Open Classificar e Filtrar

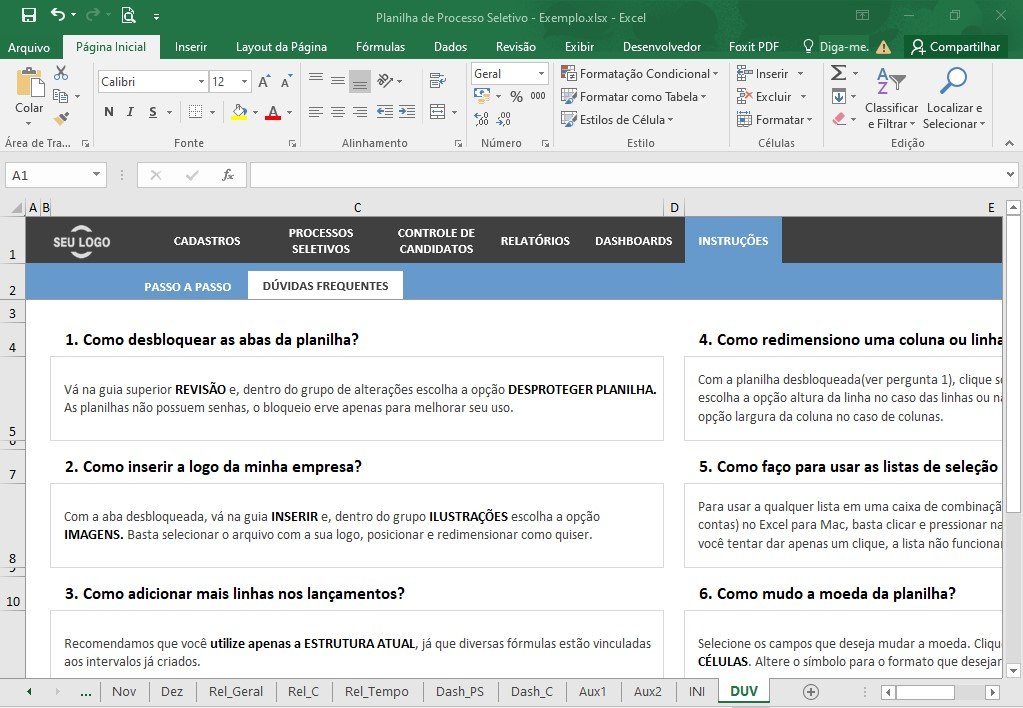pos(891,98)
